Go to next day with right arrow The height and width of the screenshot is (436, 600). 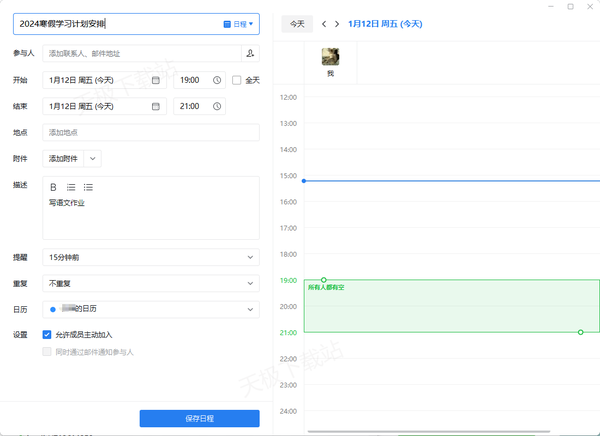(x=337, y=23)
